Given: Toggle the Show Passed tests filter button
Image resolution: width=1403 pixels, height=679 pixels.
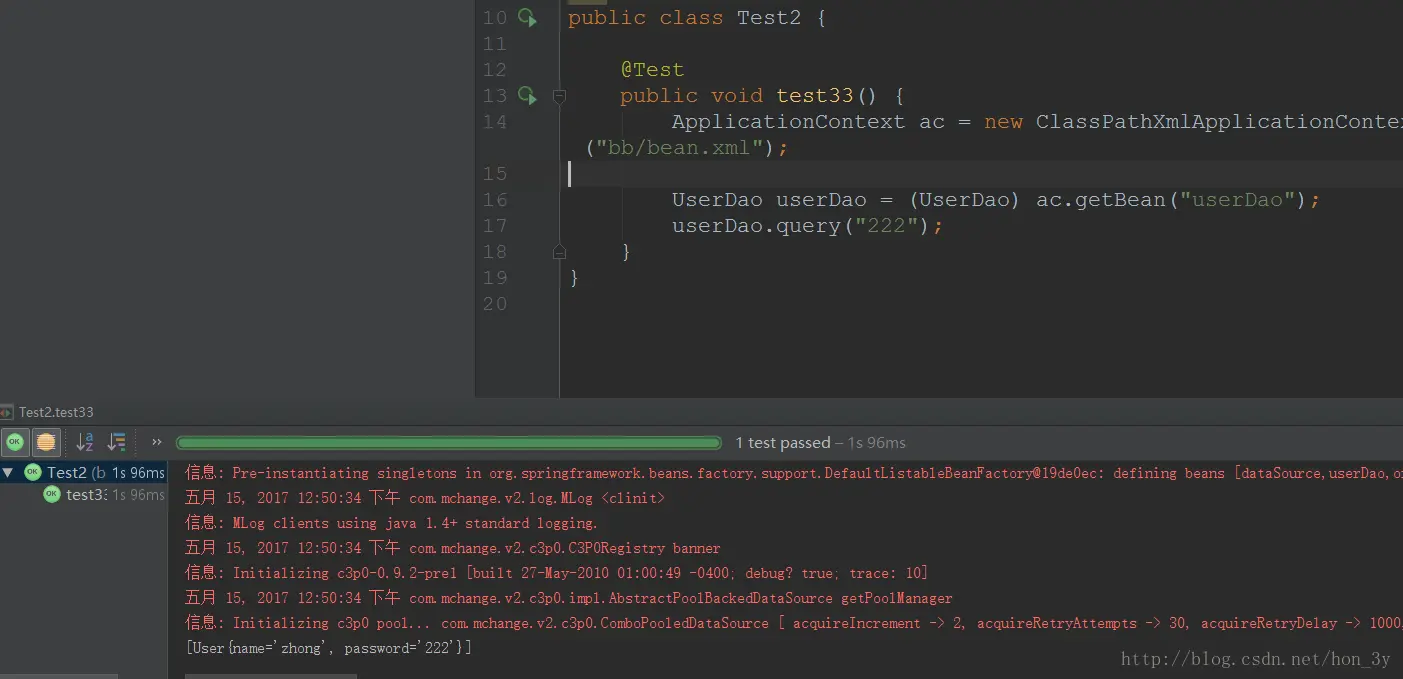Looking at the screenshot, I should point(15,442).
